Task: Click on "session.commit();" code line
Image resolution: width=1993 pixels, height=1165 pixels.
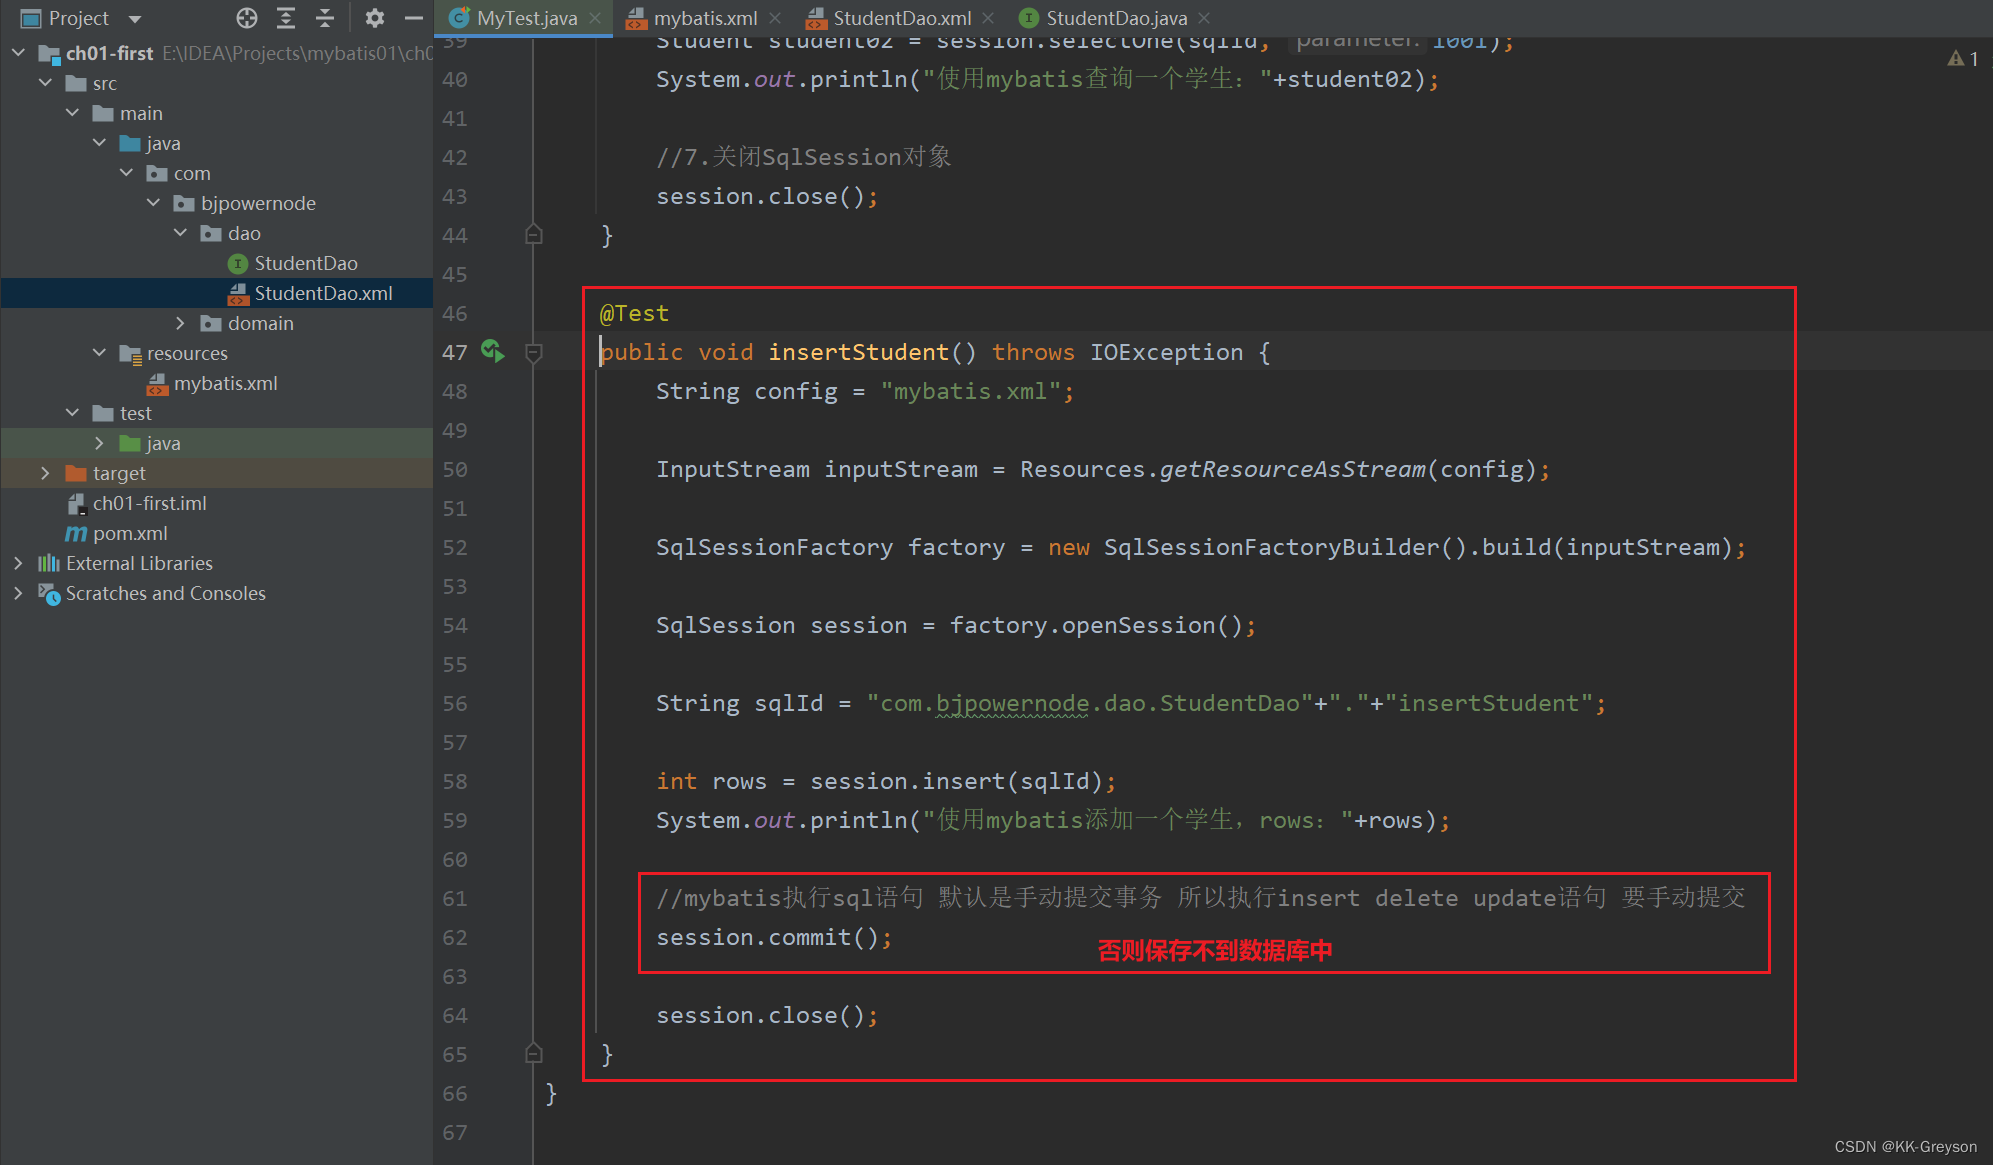Action: pos(774,937)
